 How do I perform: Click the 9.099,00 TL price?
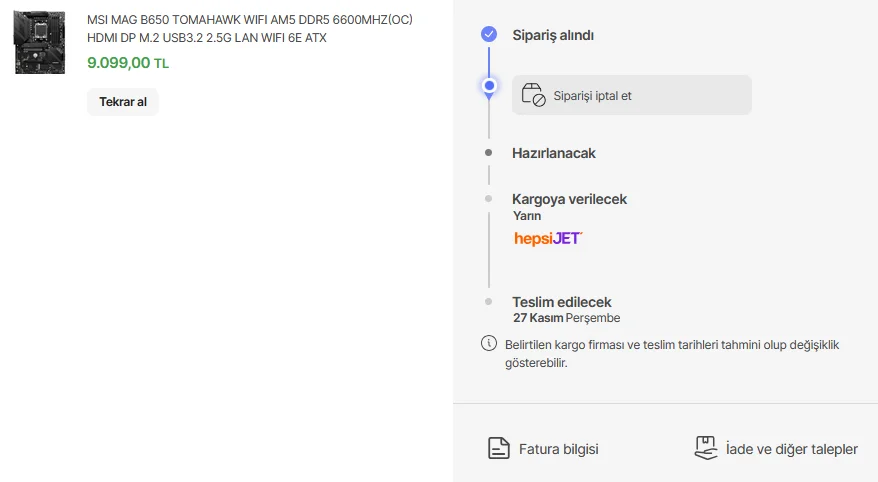click(x=128, y=63)
